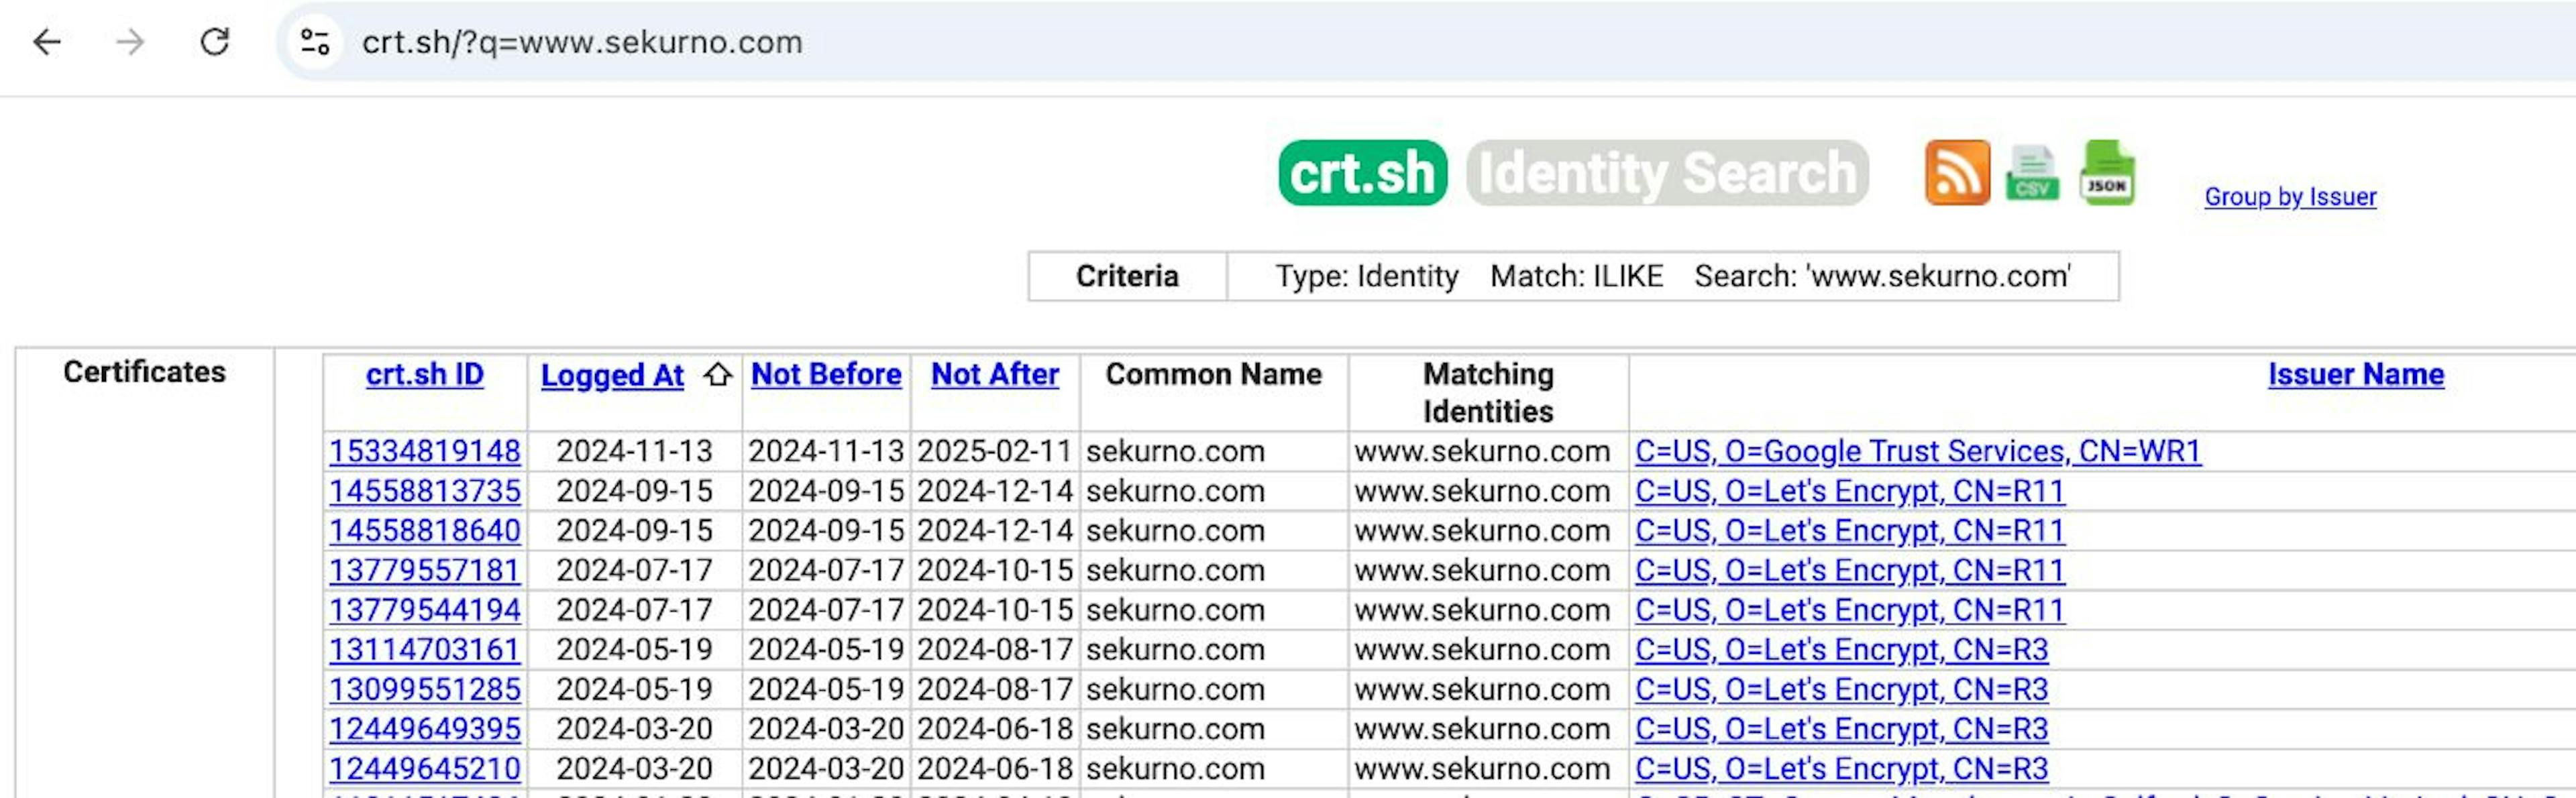Open certificate ID 12449649395
2576x798 pixels.
tap(425, 729)
